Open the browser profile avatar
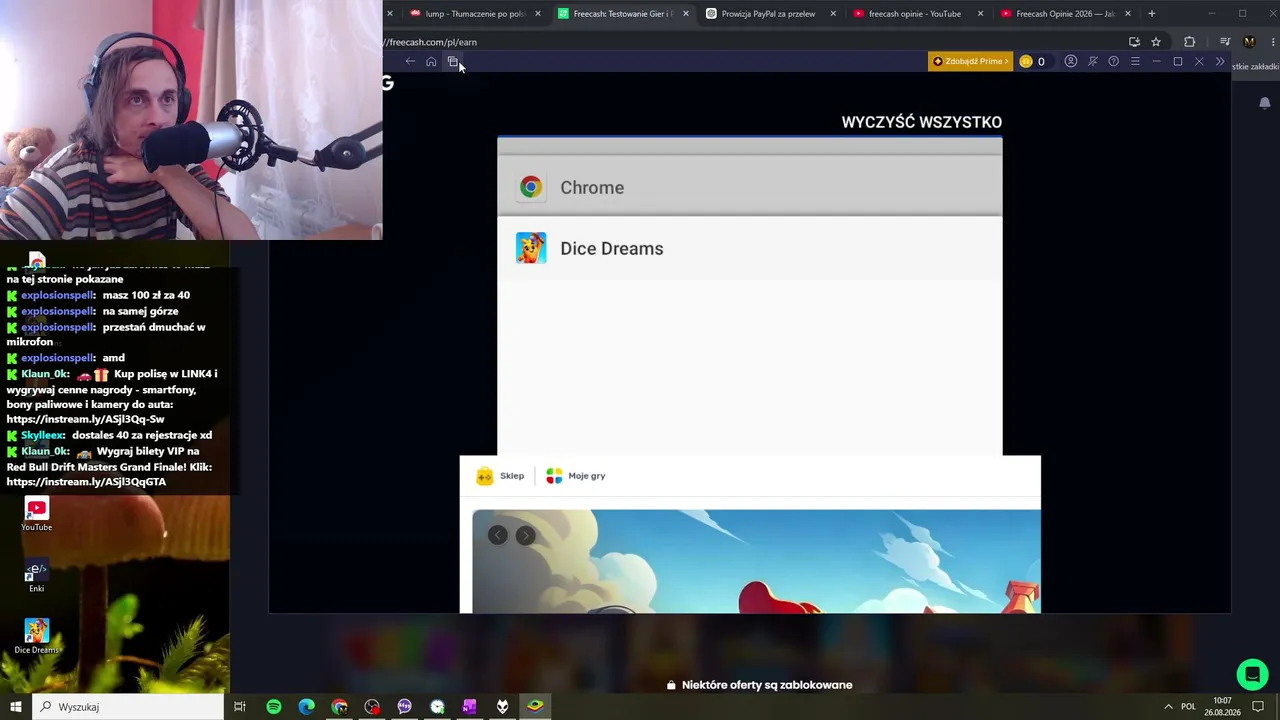The image size is (1280, 720). [x=1249, y=42]
